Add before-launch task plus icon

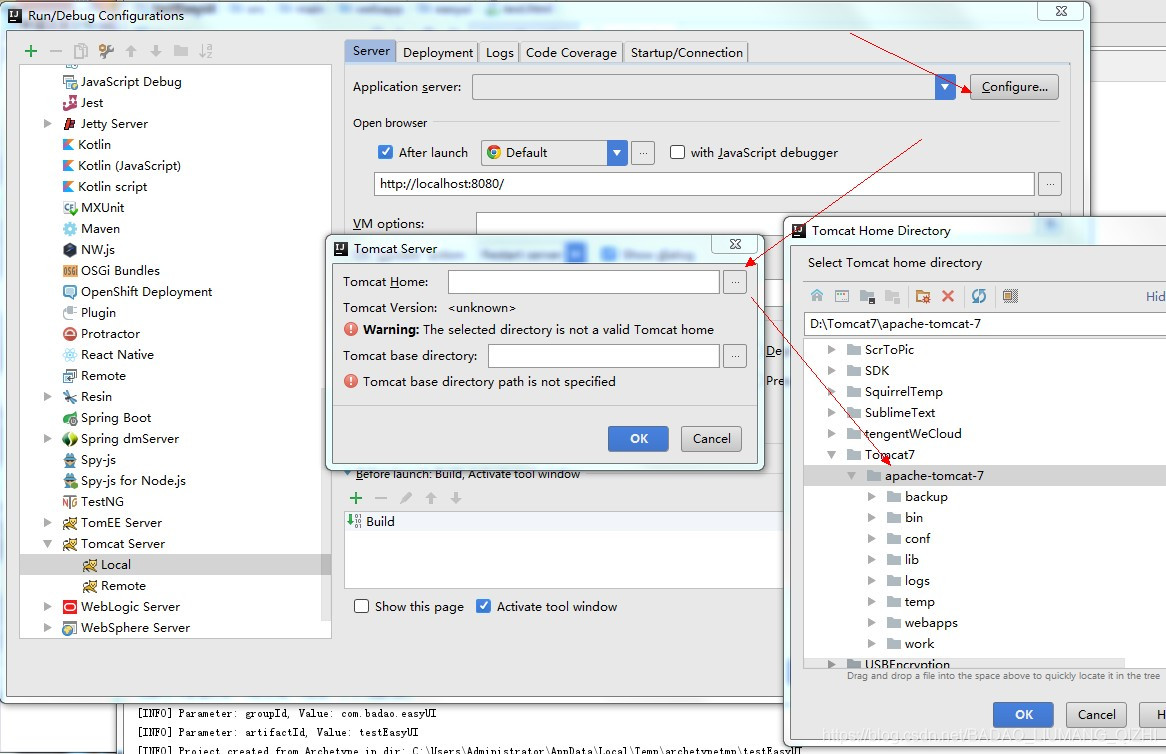(x=356, y=497)
